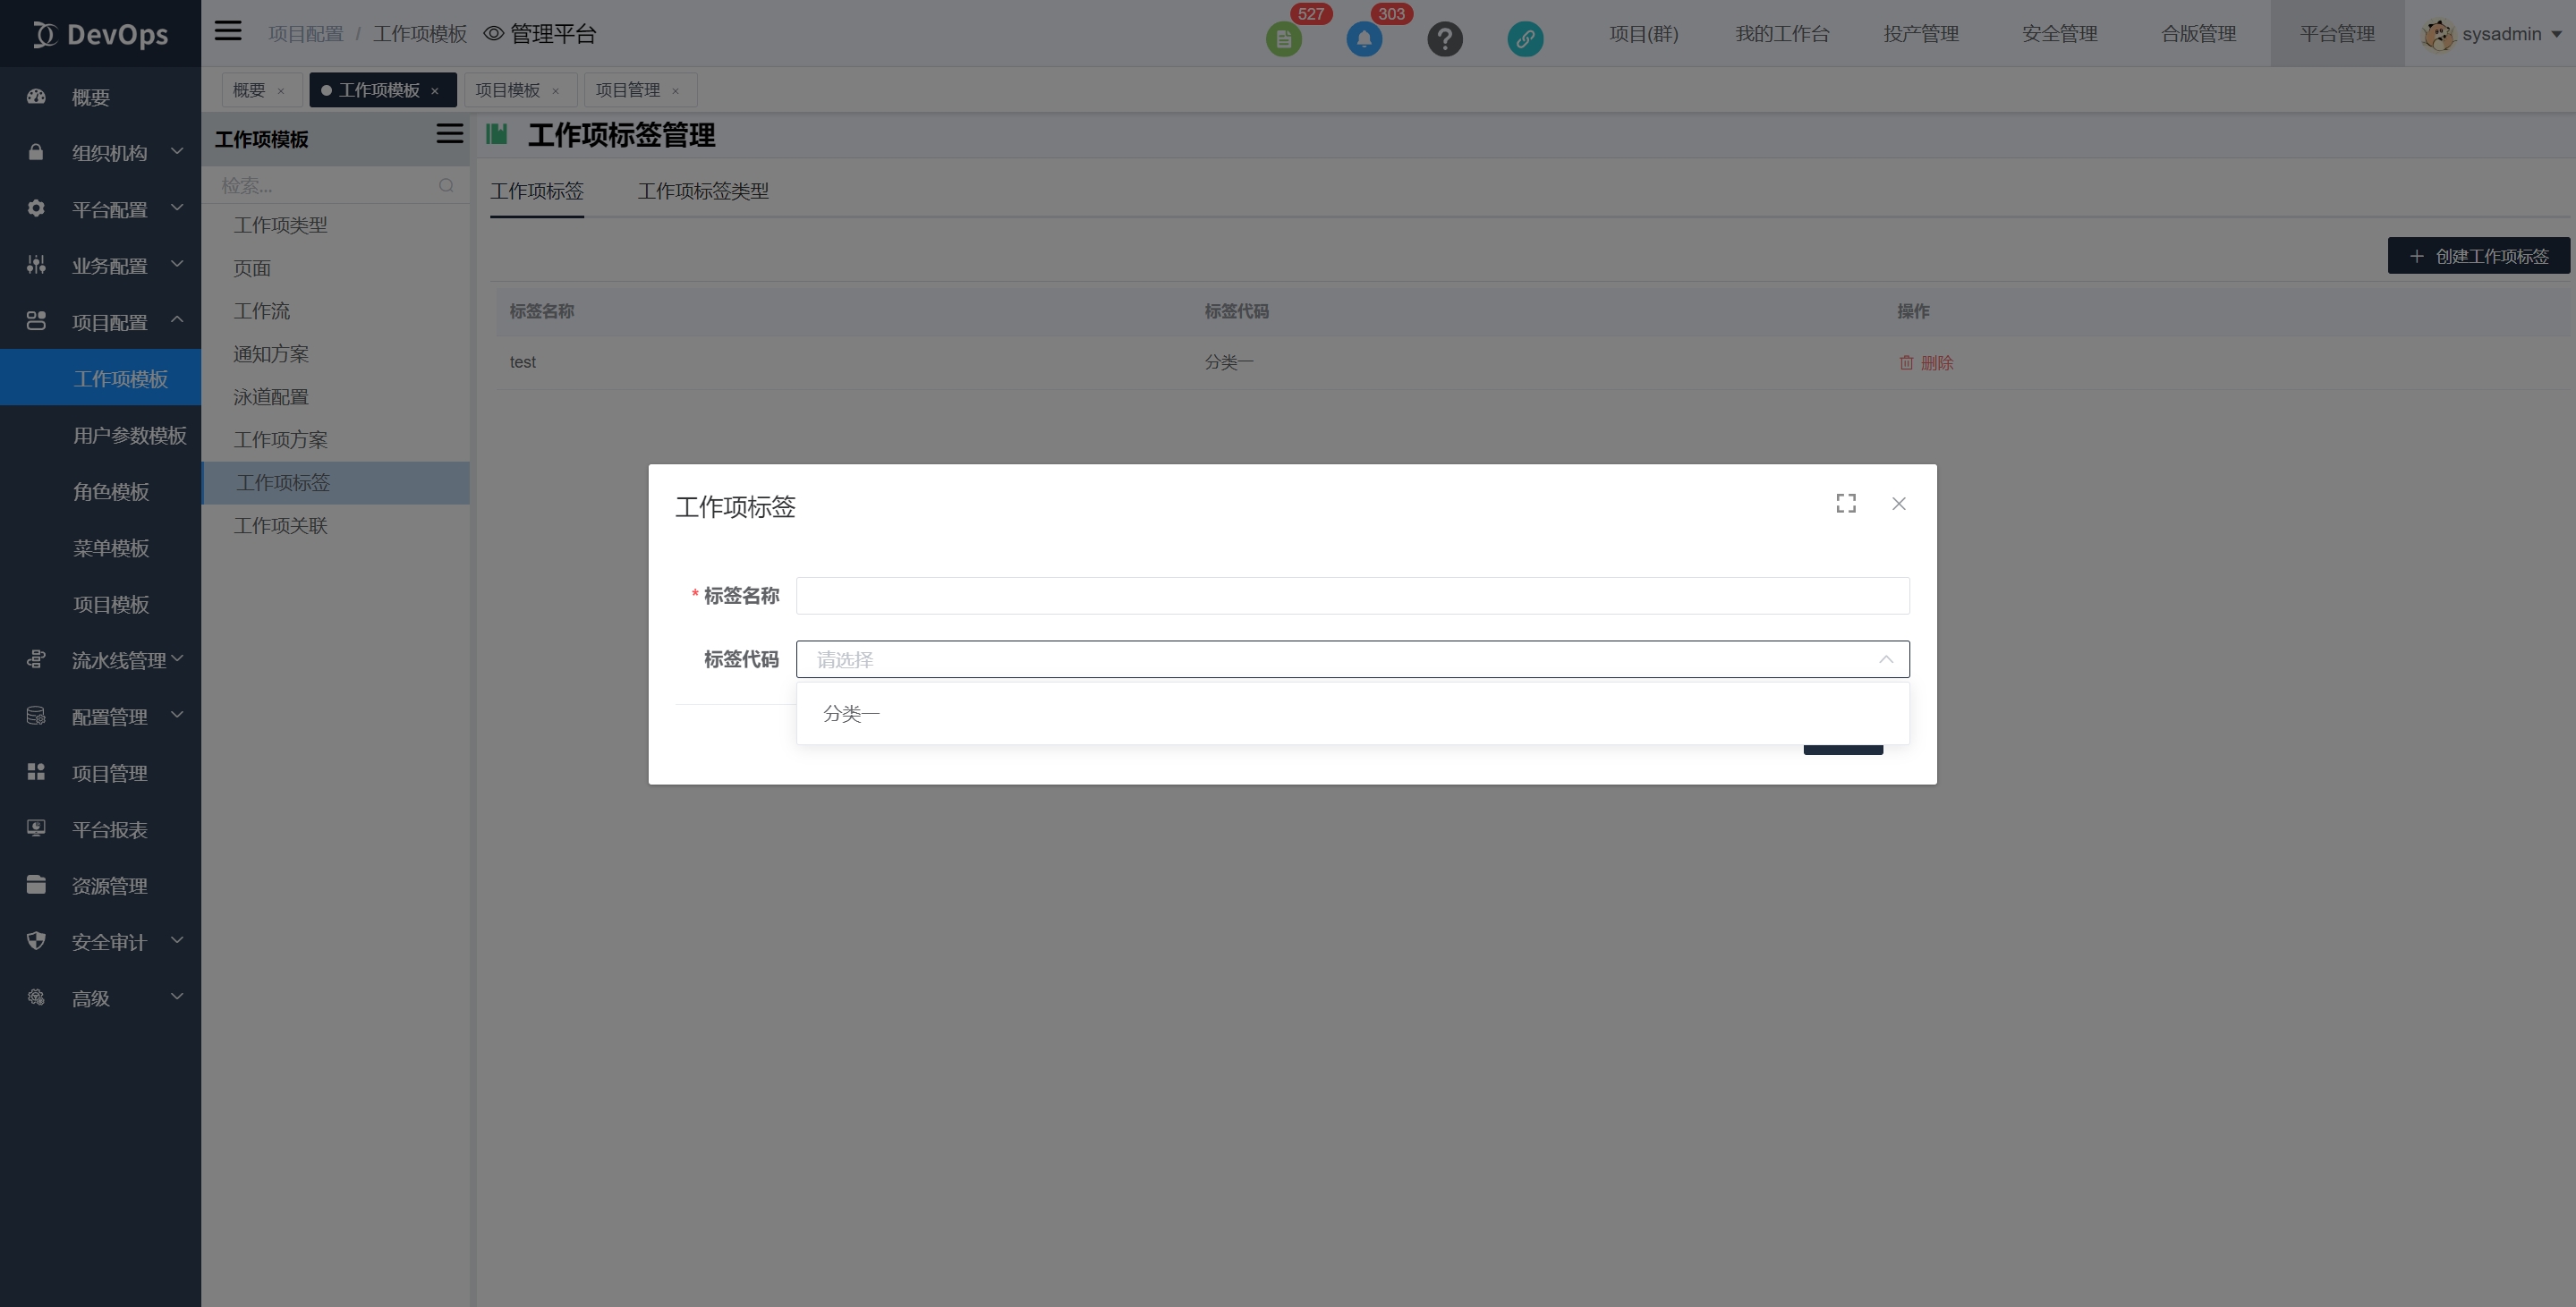
Task: Switch to the 项目模板 page tab
Action: (x=507, y=90)
